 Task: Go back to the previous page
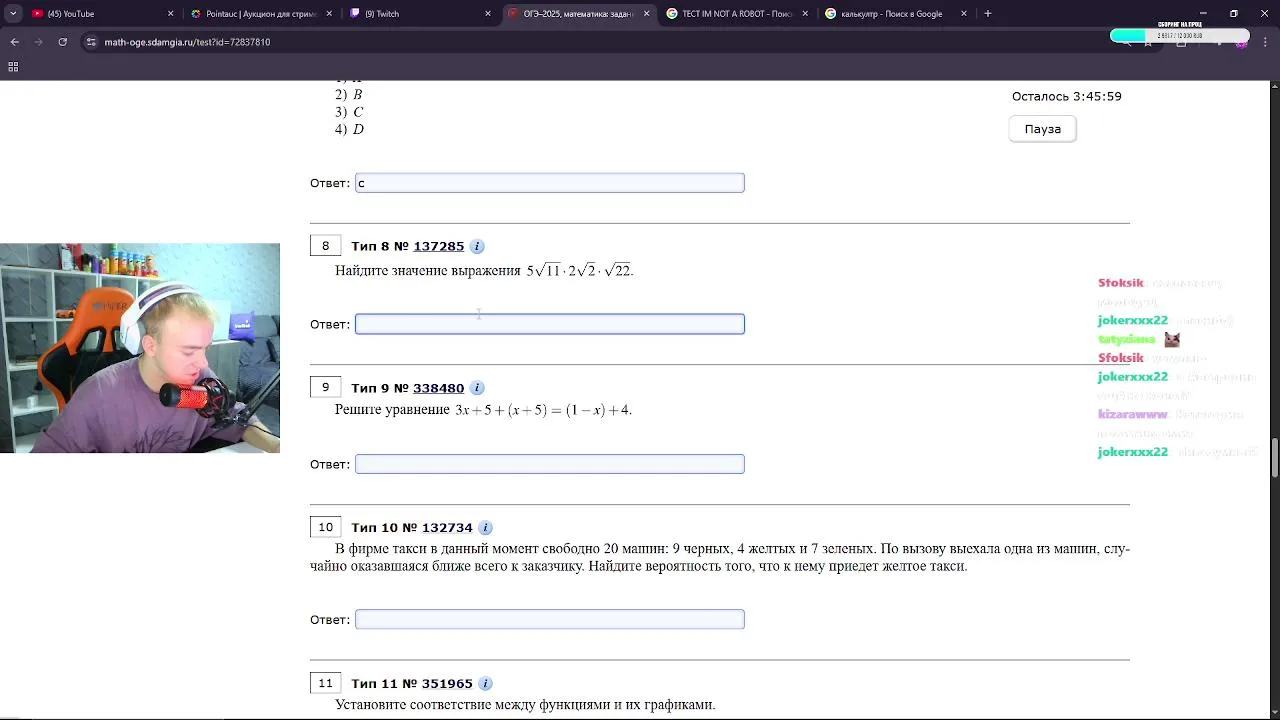[15, 42]
